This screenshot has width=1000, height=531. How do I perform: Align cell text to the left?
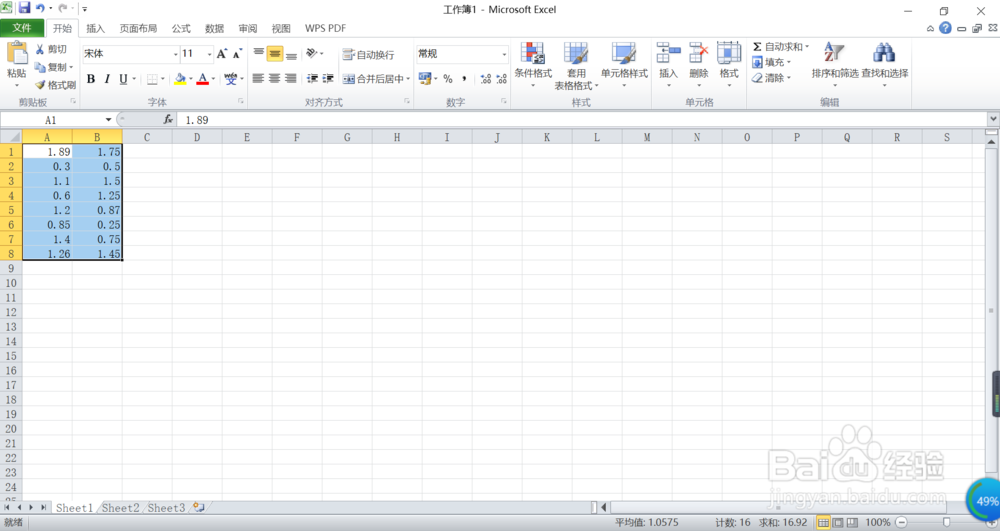pyautogui.click(x=258, y=78)
